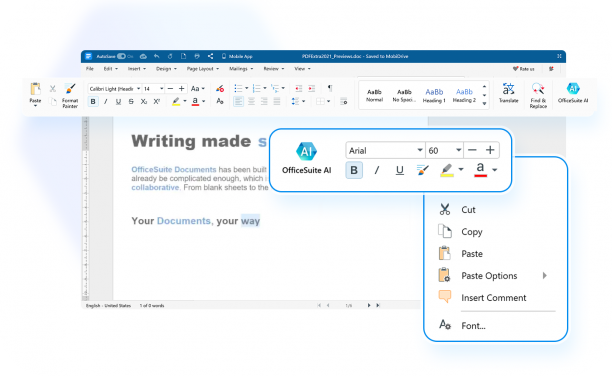This screenshot has height=376, width=612.
Task: Click the Redo icon in the title bar
Action: [170, 56]
